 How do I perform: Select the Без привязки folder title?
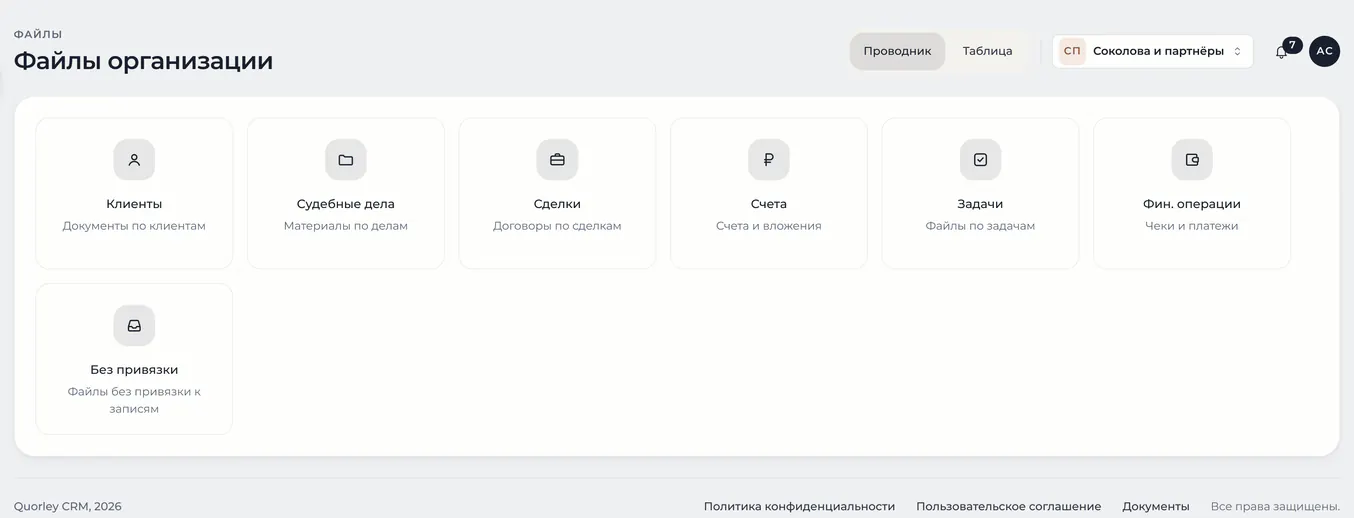click(134, 370)
